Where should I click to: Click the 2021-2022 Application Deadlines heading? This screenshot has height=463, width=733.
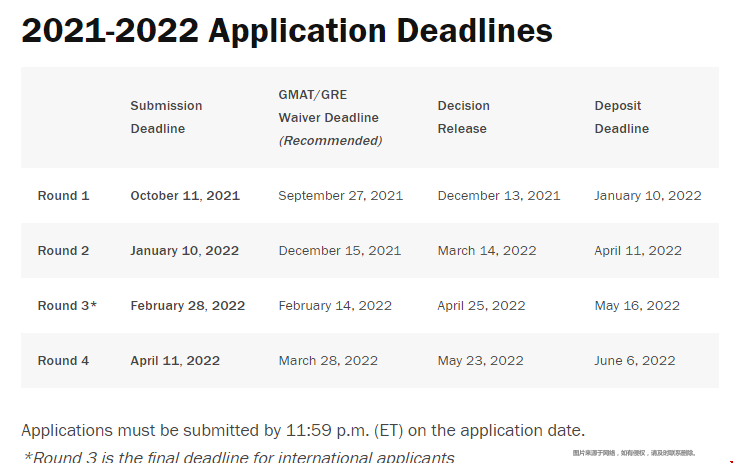coord(287,31)
